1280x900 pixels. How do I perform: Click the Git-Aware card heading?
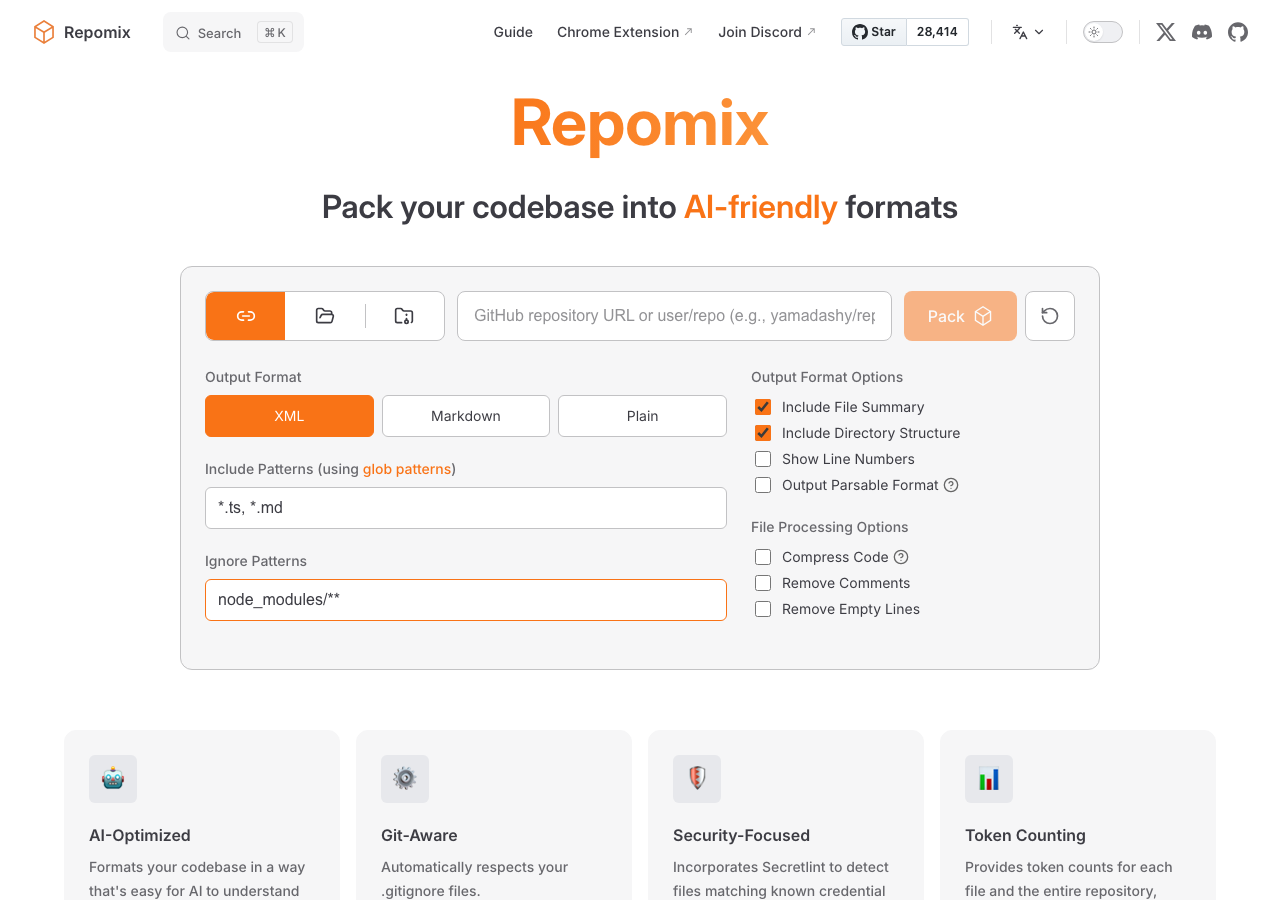coord(419,835)
